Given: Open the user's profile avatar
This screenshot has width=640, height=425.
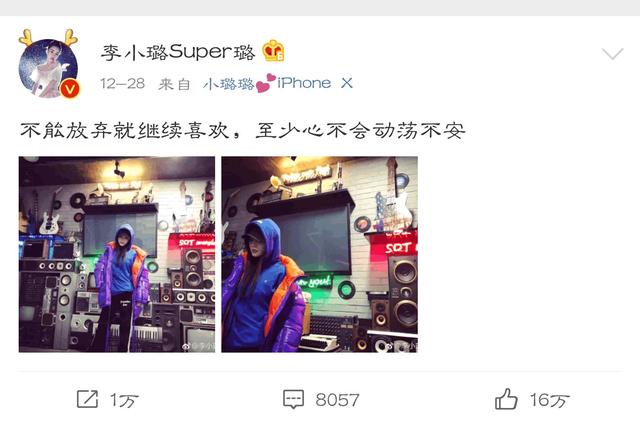Looking at the screenshot, I should tap(48, 68).
